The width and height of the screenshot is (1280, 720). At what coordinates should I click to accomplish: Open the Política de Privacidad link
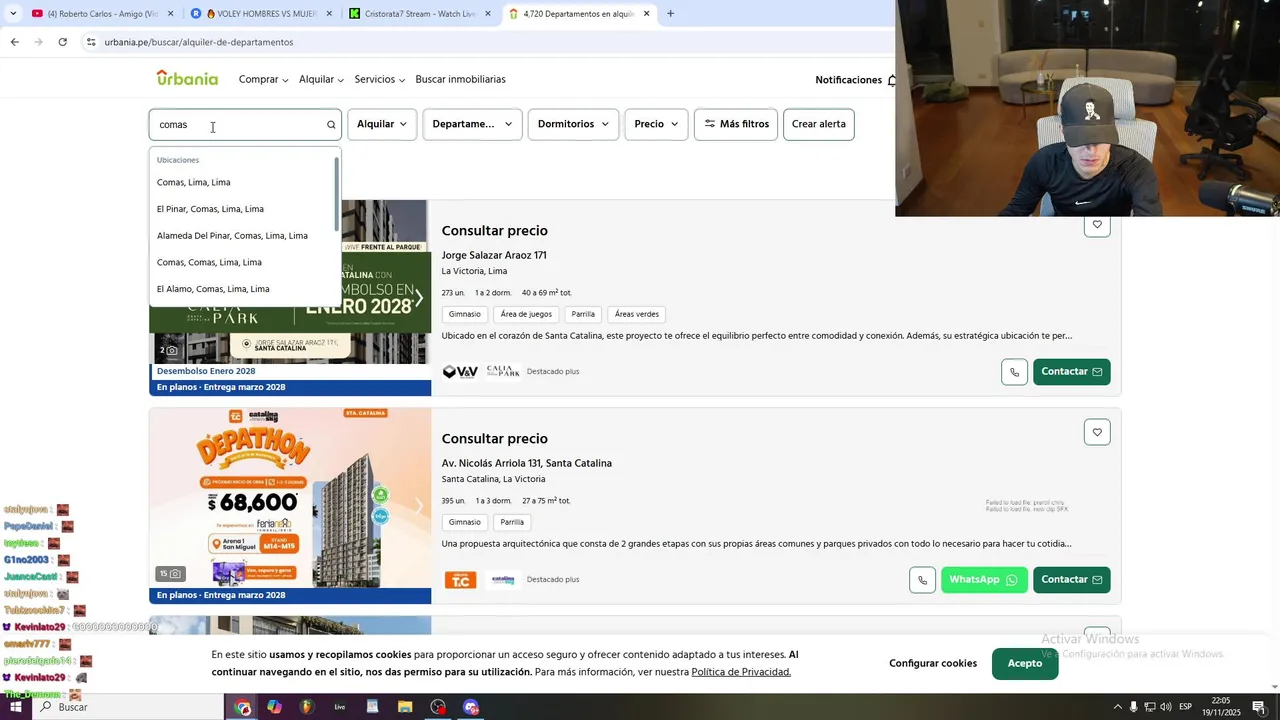click(x=741, y=672)
